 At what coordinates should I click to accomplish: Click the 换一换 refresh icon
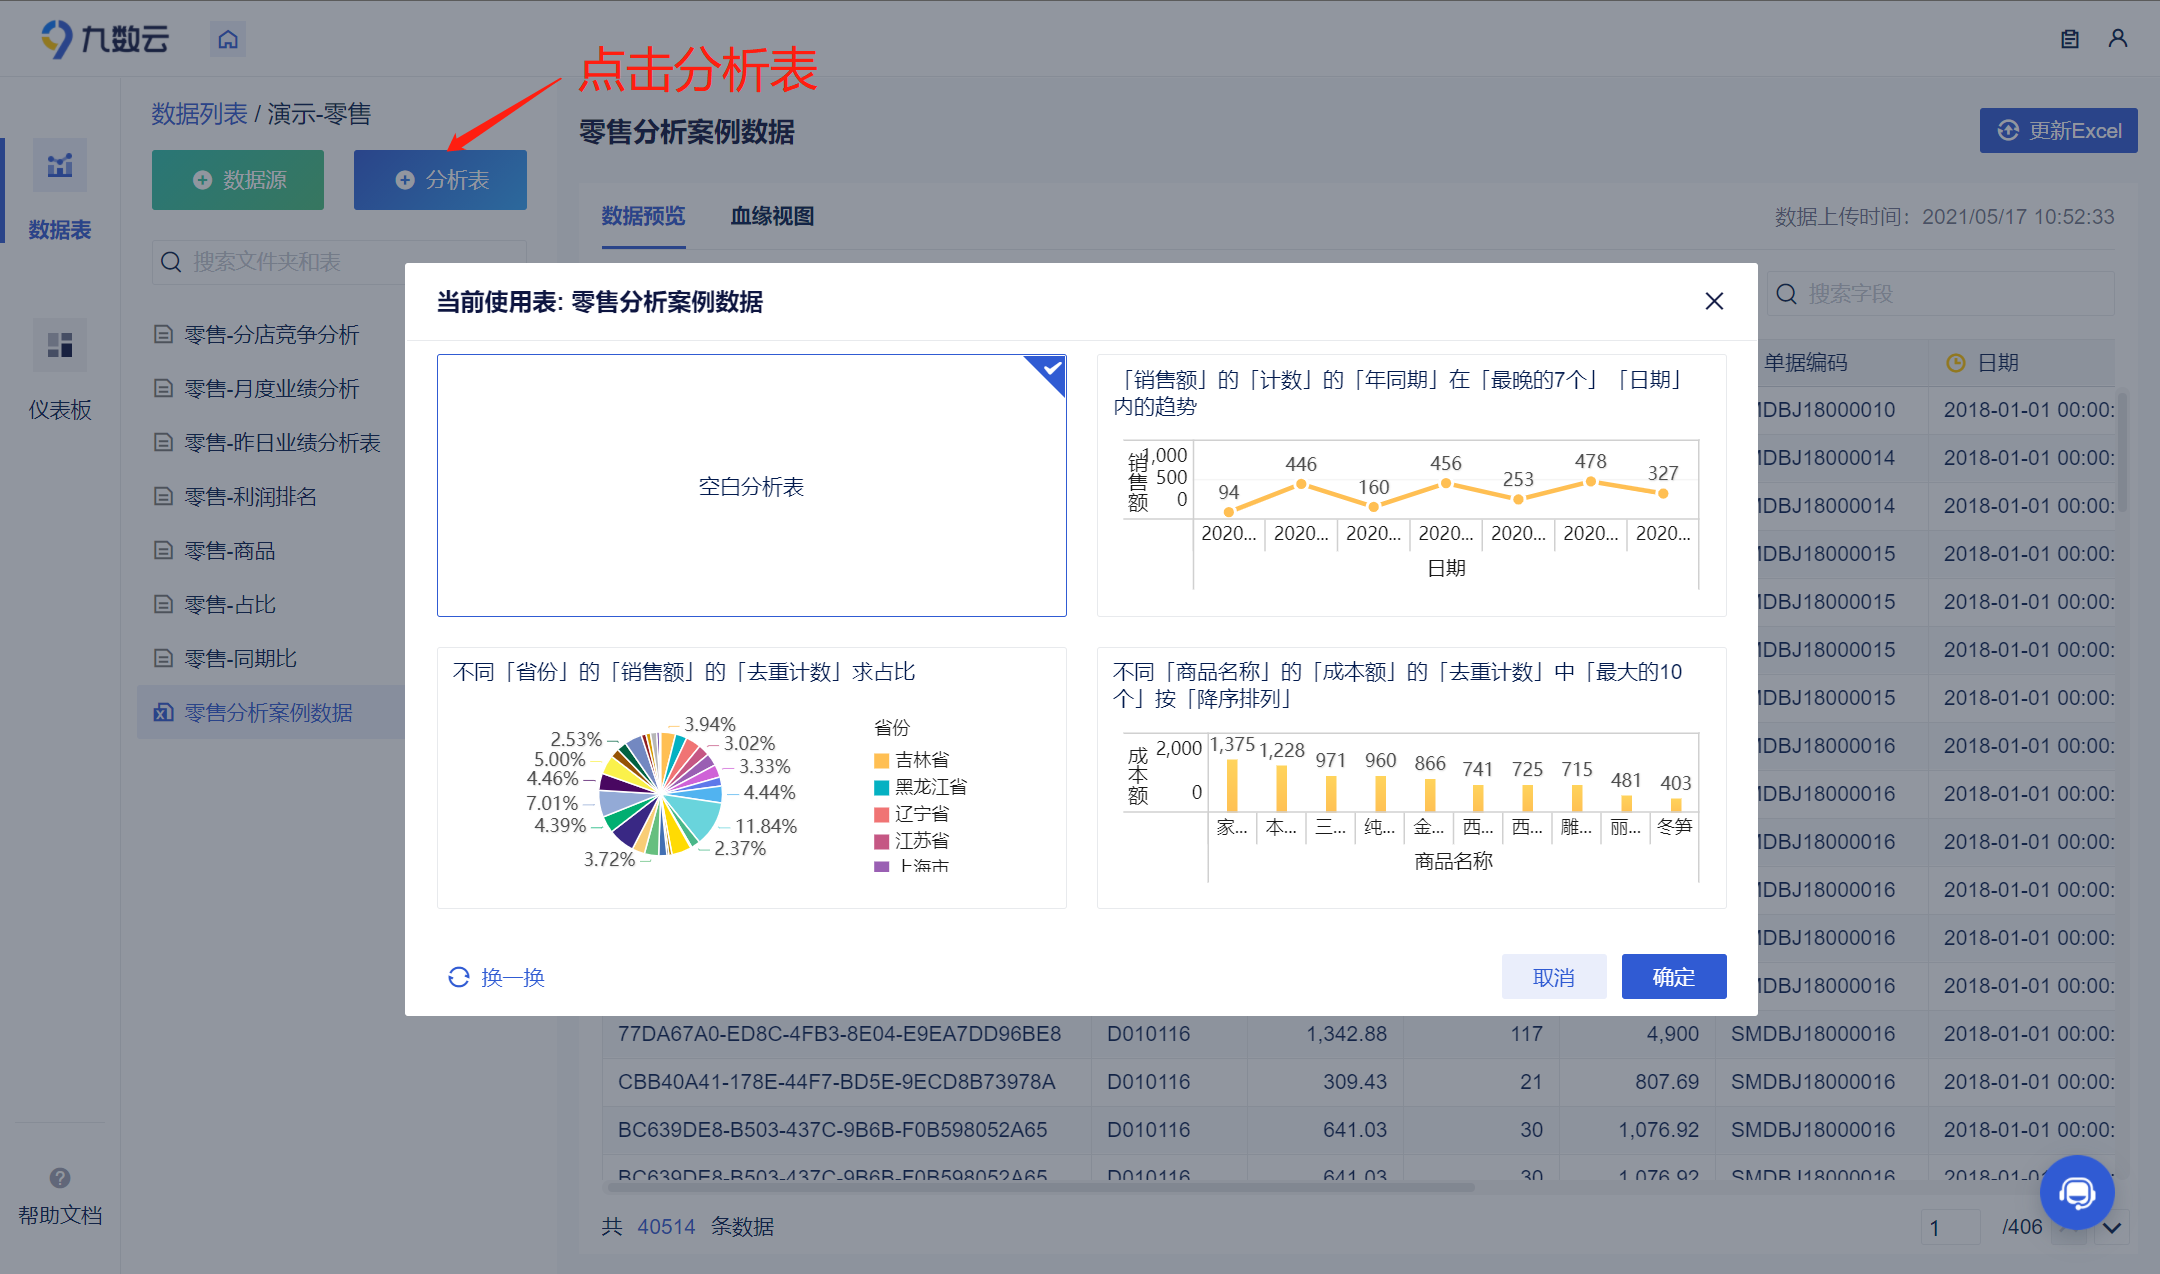[459, 977]
